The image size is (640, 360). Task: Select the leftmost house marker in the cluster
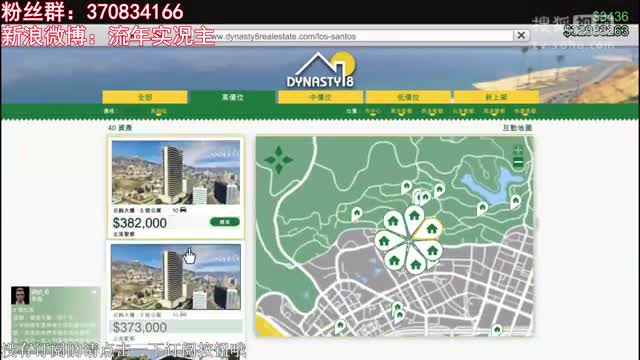point(384,242)
